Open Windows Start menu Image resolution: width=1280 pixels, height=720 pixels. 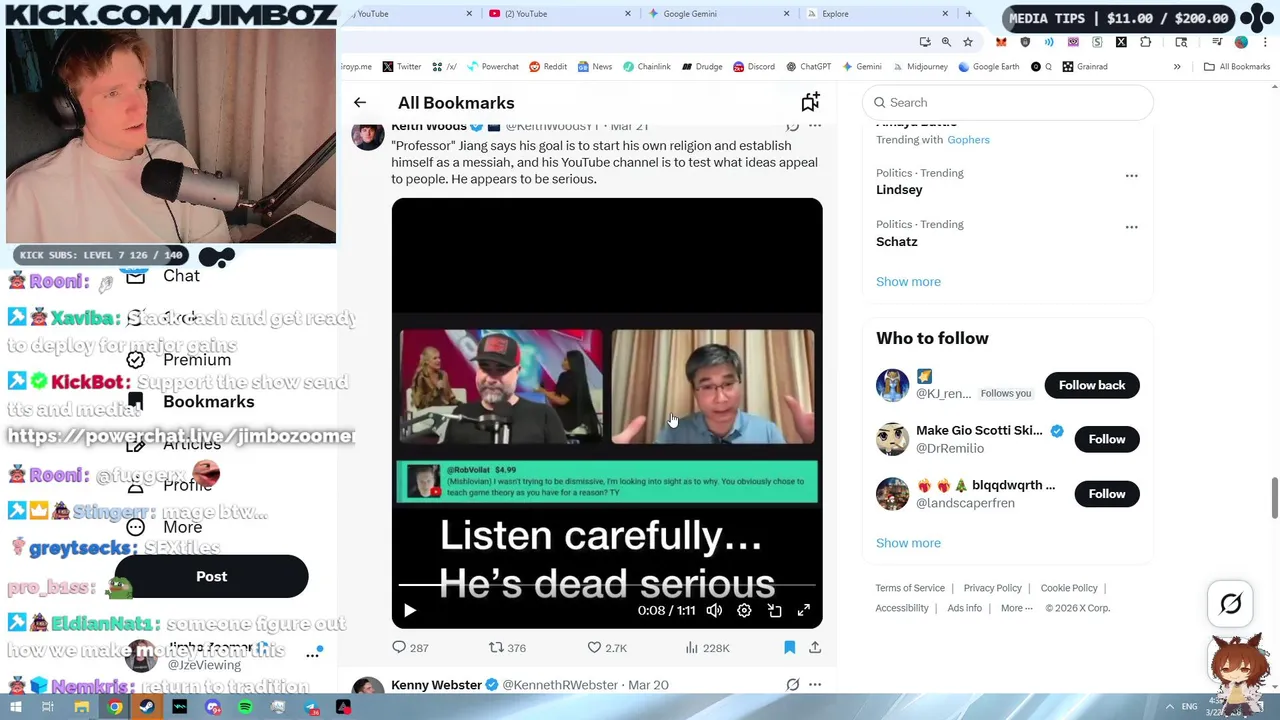click(x=15, y=707)
